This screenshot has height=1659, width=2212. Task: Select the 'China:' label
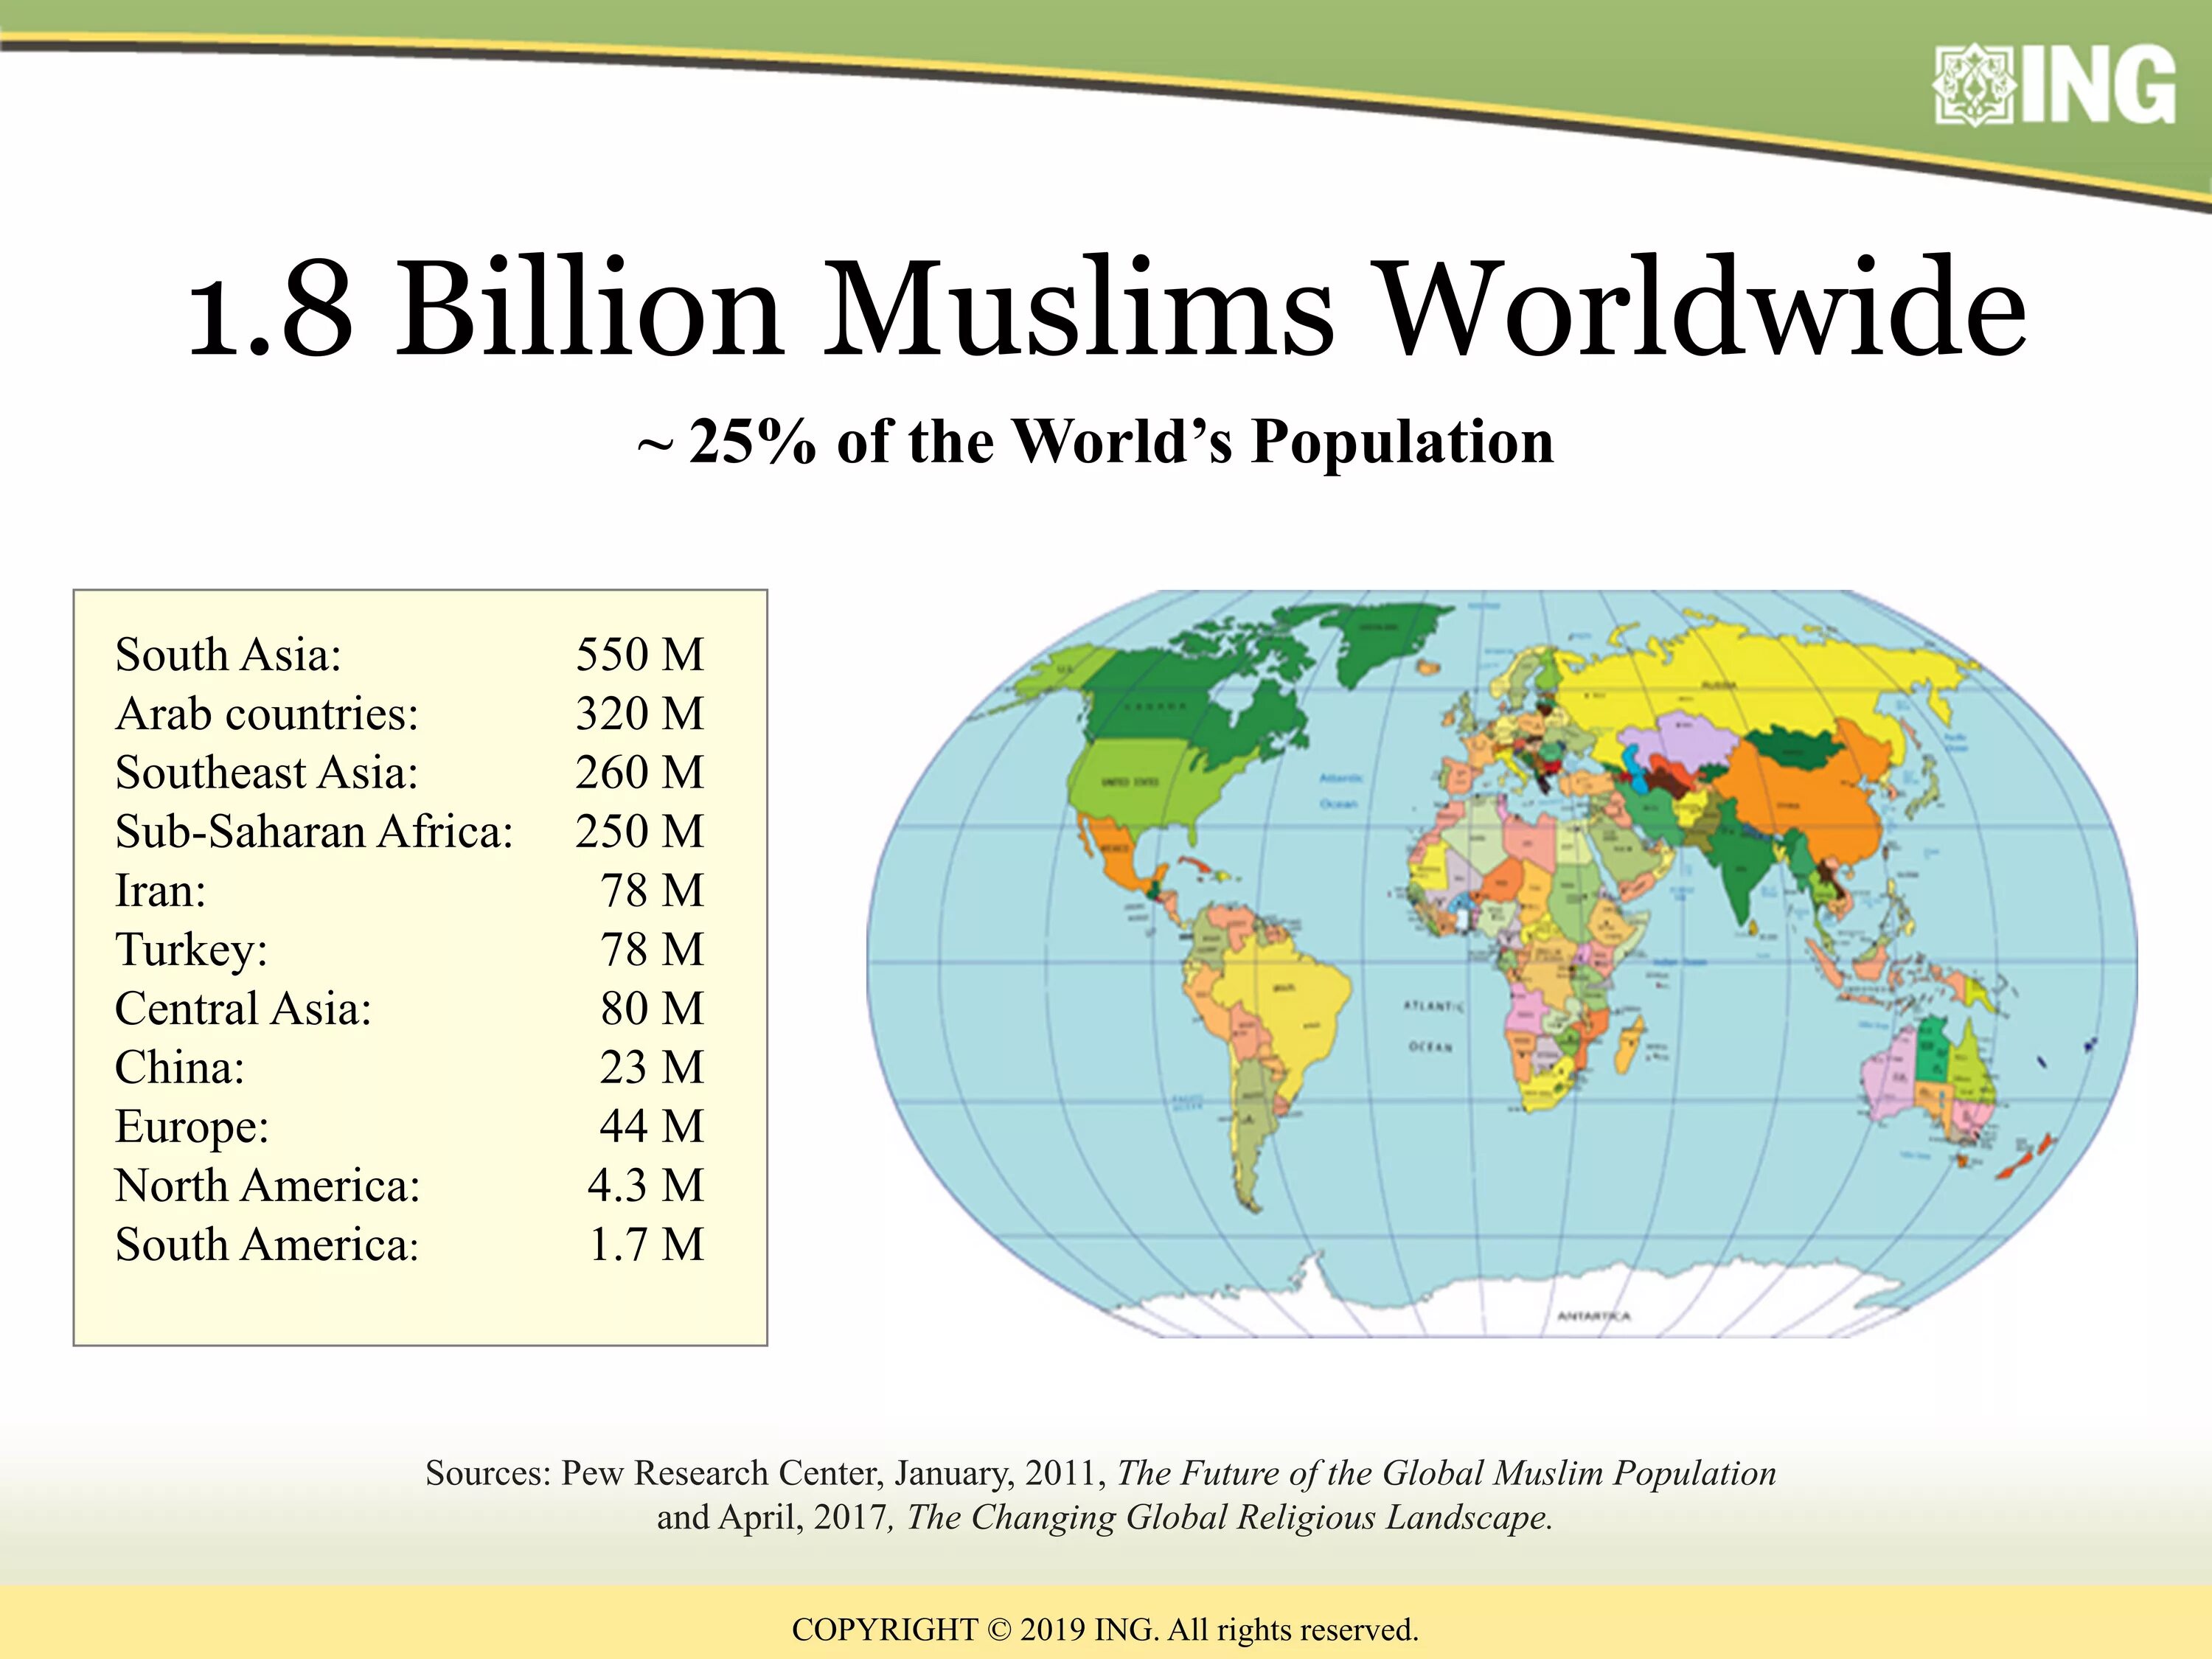pyautogui.click(x=179, y=1068)
